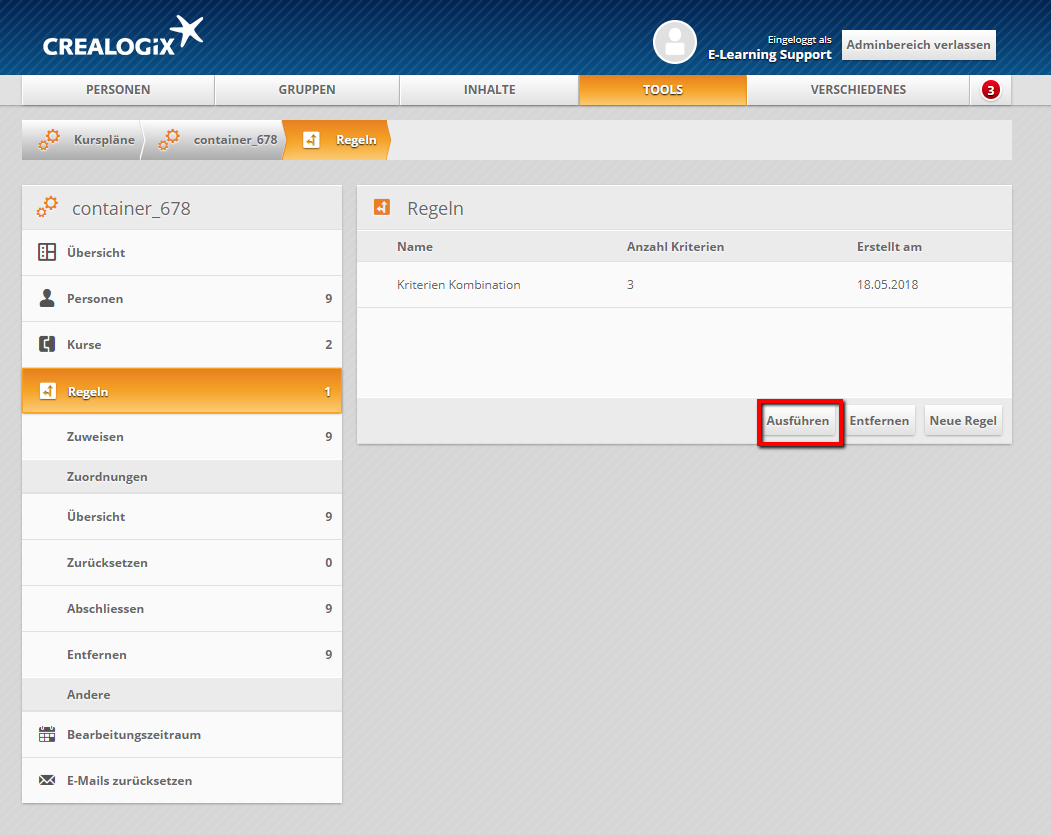Viewport: 1051px width, 835px height.
Task: Click the user avatar icon
Action: click(x=674, y=42)
